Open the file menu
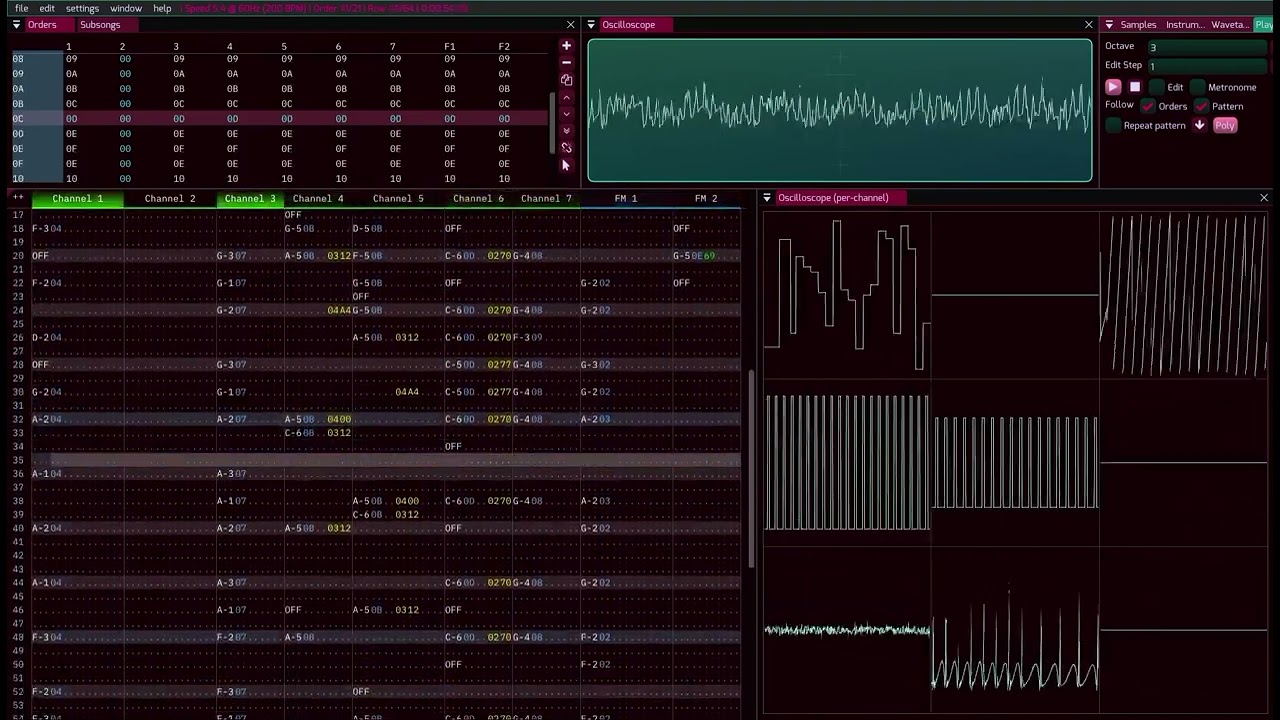This screenshot has width=1280, height=720. [21, 8]
